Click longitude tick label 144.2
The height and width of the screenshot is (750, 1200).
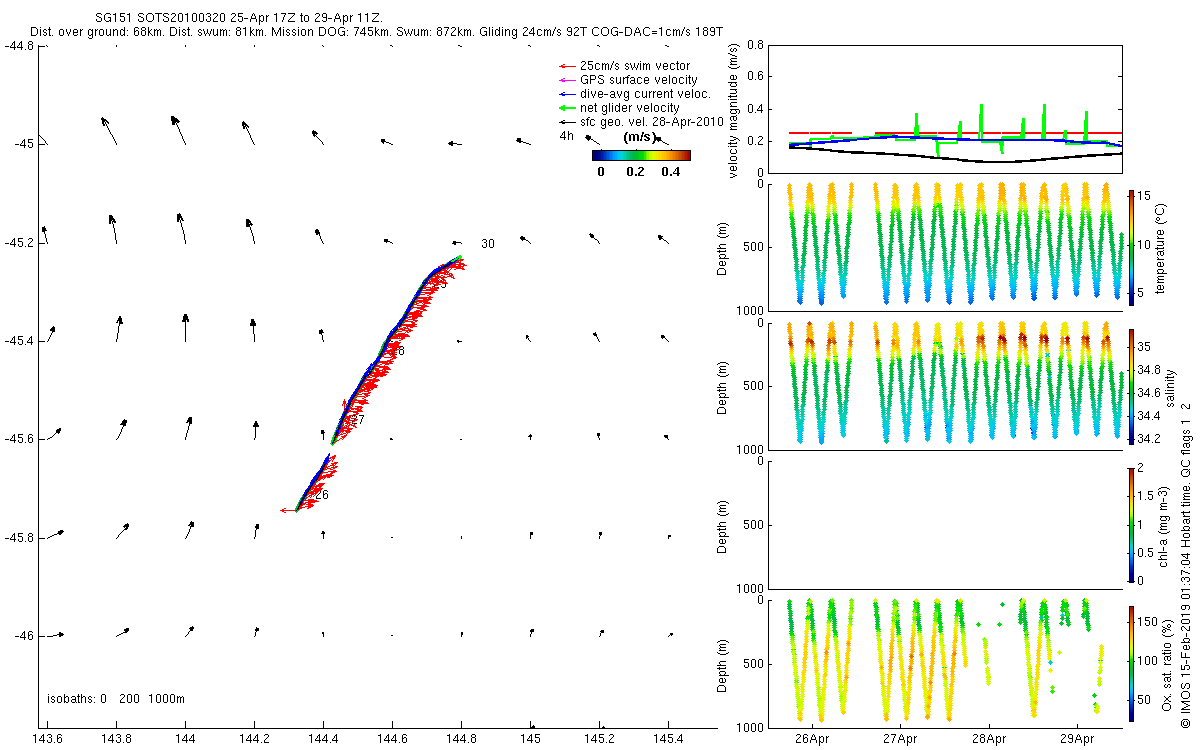tap(255, 740)
